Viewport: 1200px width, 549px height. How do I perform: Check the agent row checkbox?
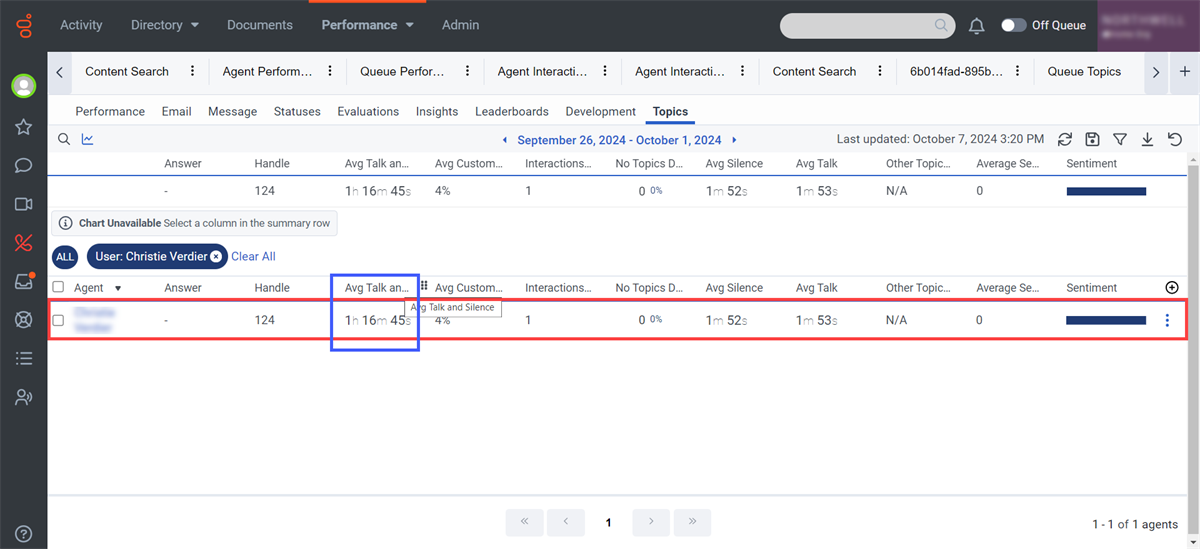[58, 321]
